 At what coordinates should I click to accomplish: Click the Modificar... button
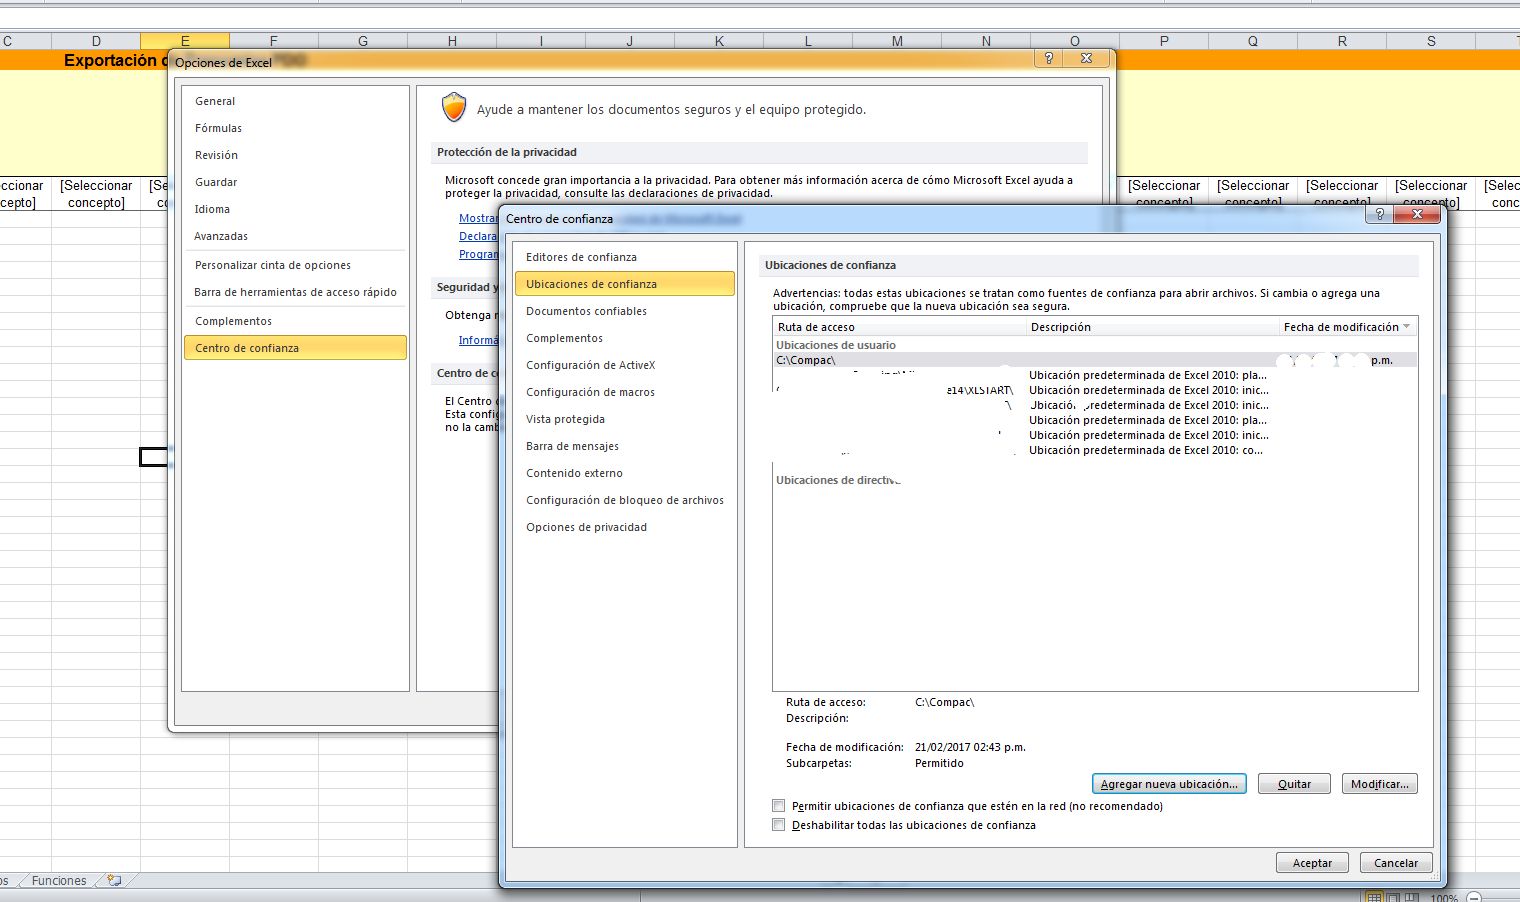1379,784
